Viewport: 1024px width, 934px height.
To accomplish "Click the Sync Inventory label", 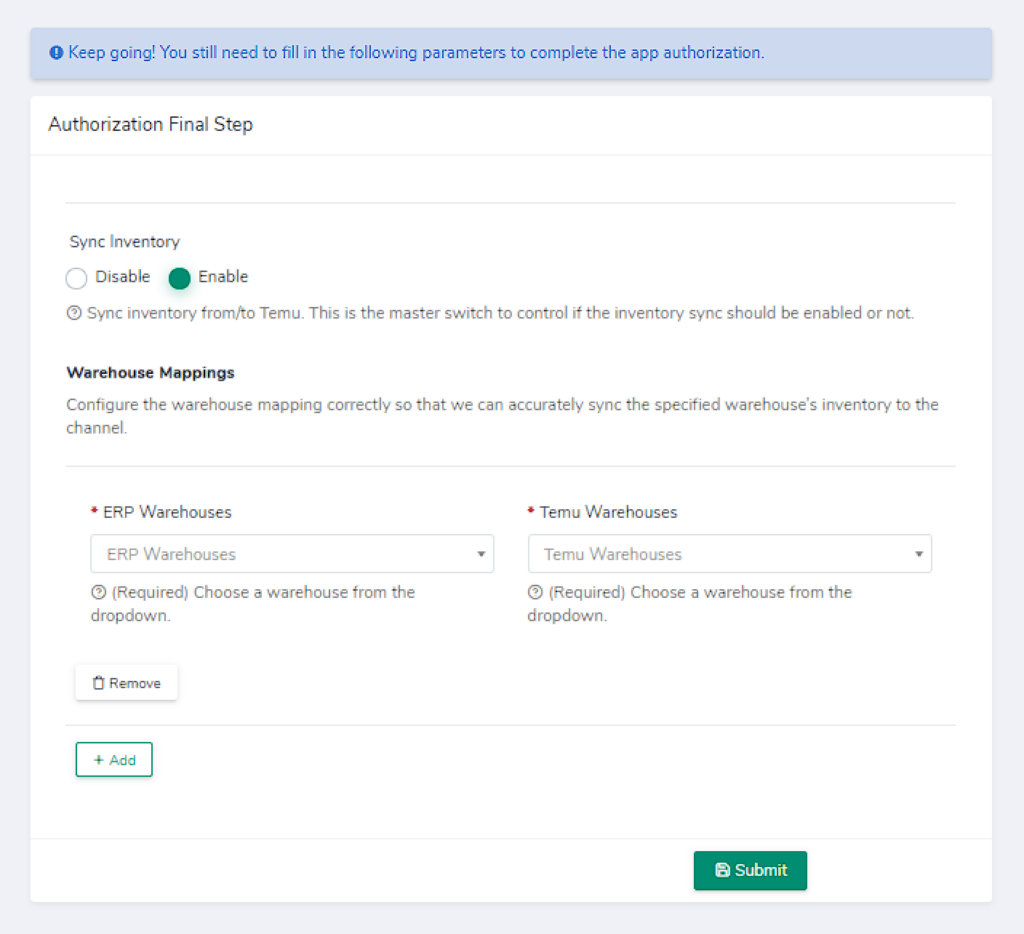I will 125,242.
